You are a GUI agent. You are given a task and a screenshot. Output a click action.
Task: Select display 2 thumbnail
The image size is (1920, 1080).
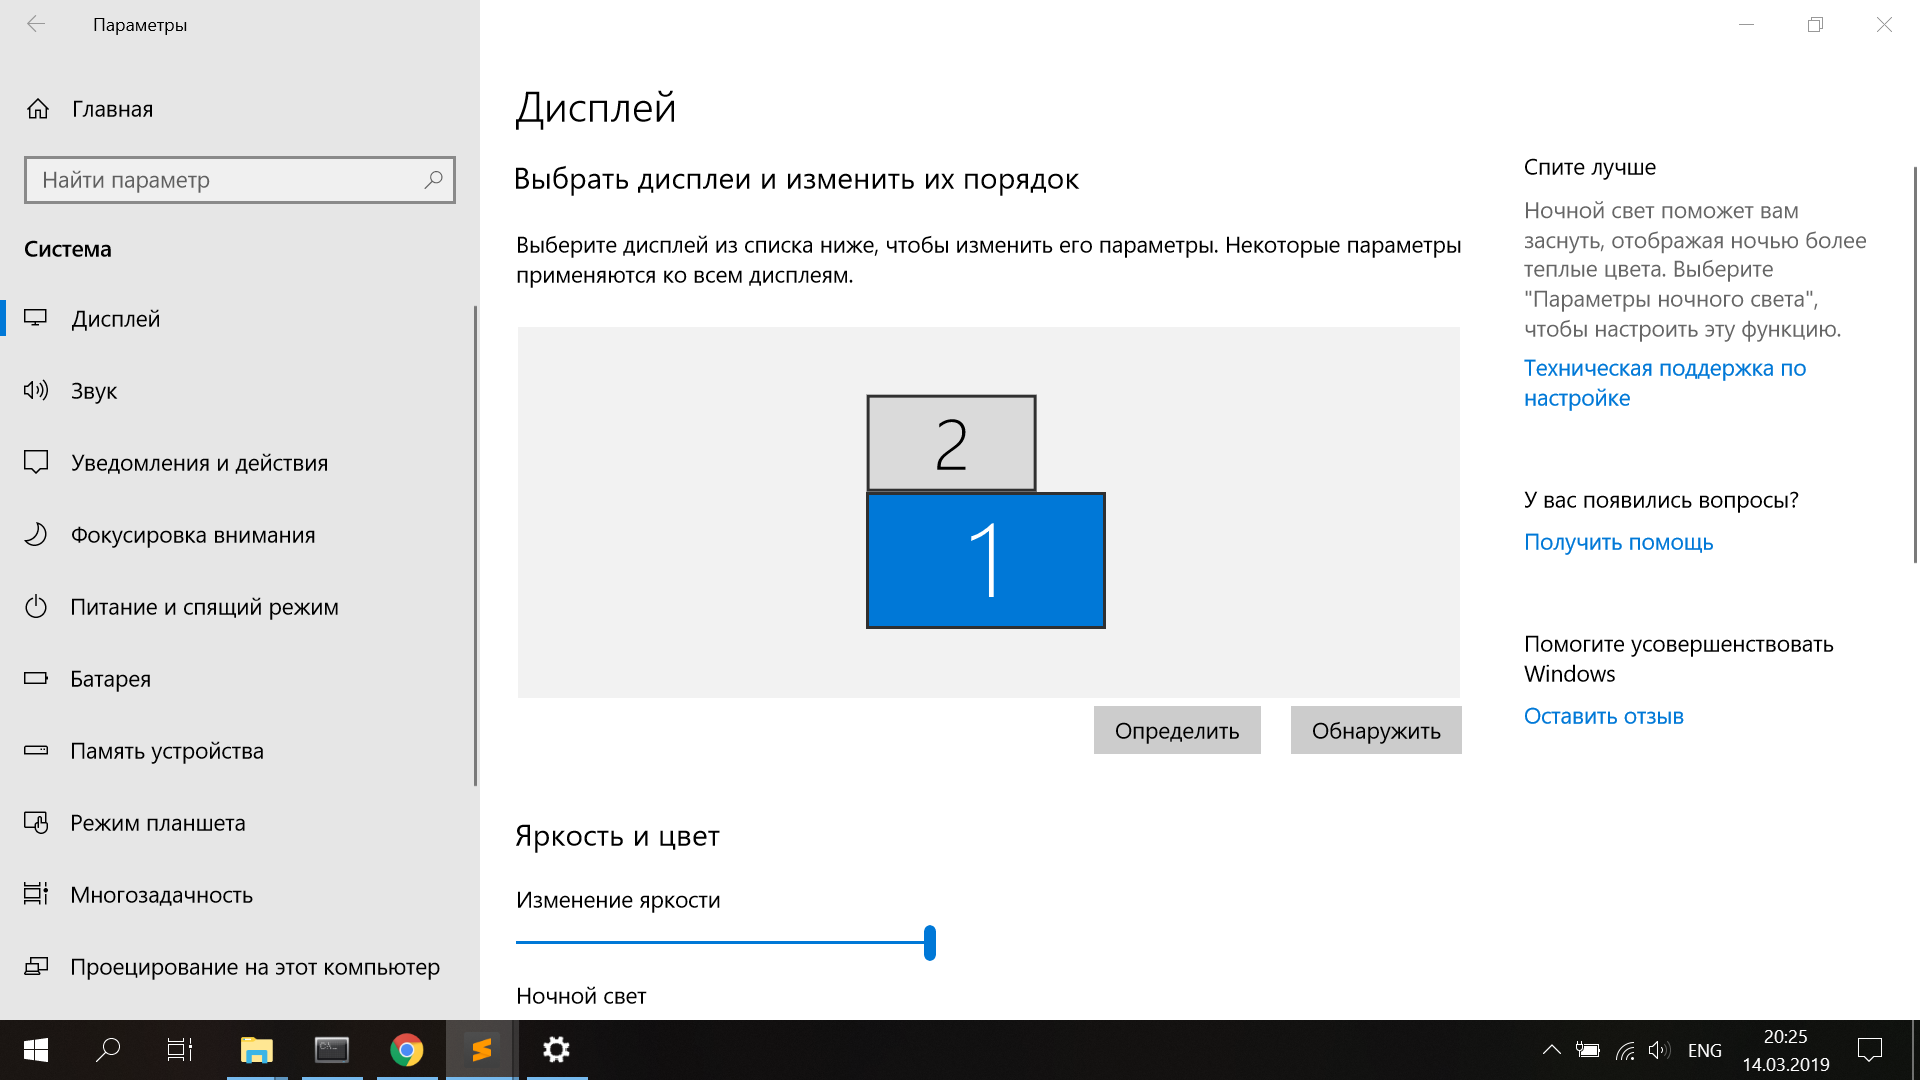(x=950, y=443)
